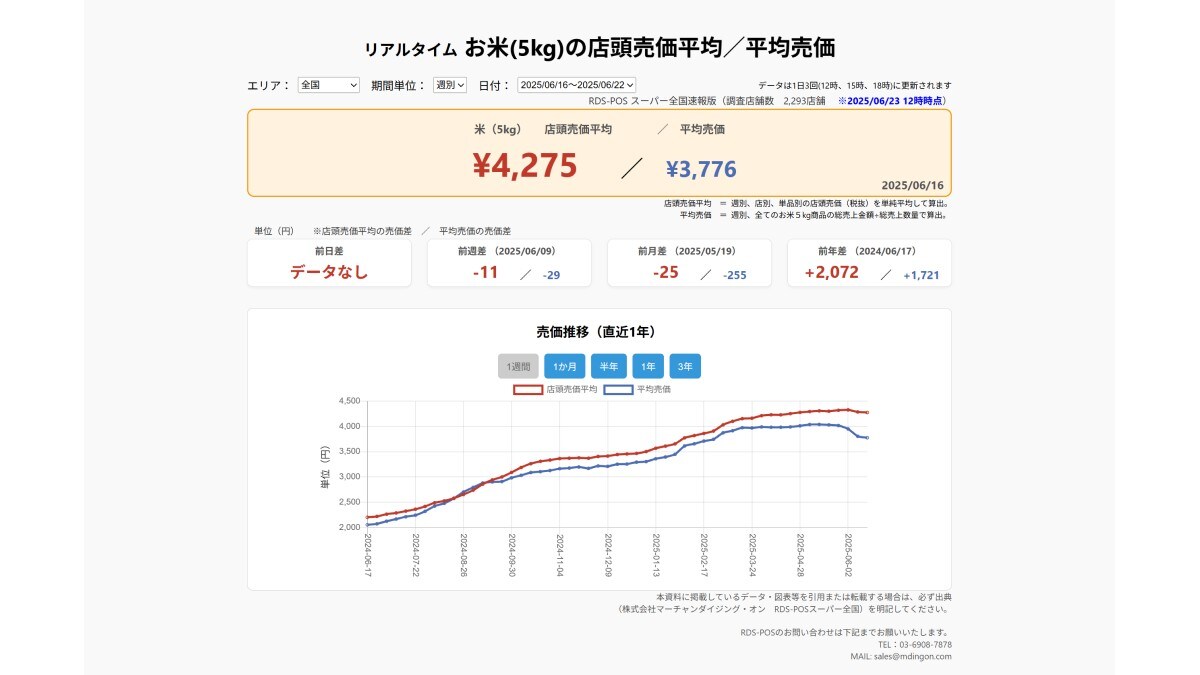Click the ¥3,776 average selling price
This screenshot has width=1200, height=675.
point(700,166)
